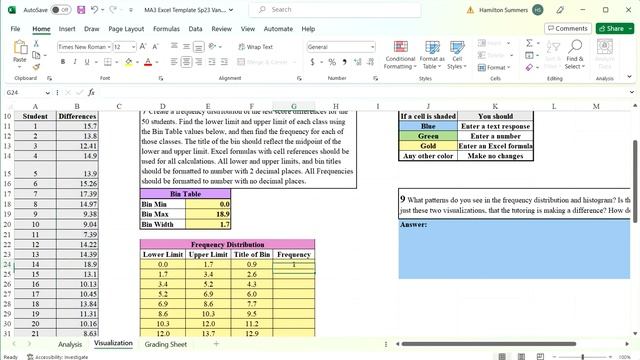The width and height of the screenshot is (640, 360).
Task: Click the Comma Style icon
Action: pos(345,62)
